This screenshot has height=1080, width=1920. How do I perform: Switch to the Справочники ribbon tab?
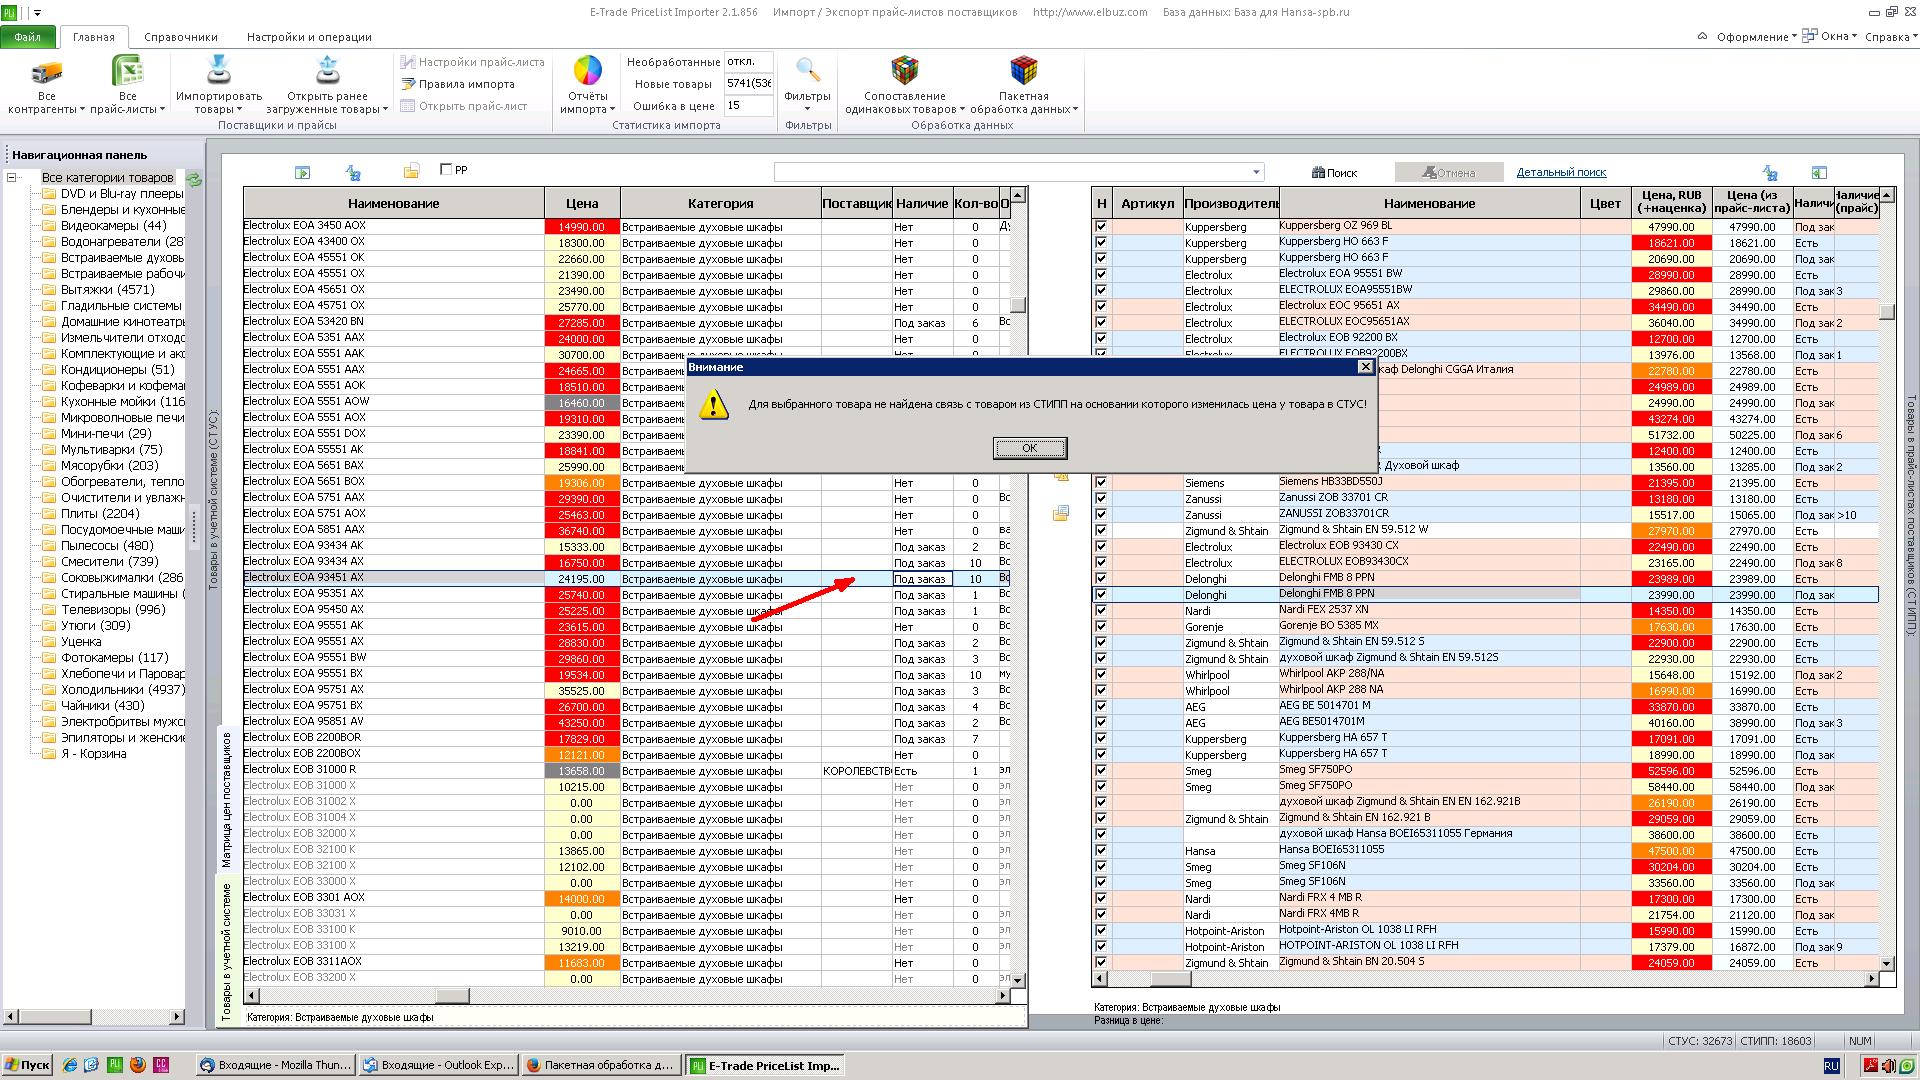pyautogui.click(x=181, y=37)
